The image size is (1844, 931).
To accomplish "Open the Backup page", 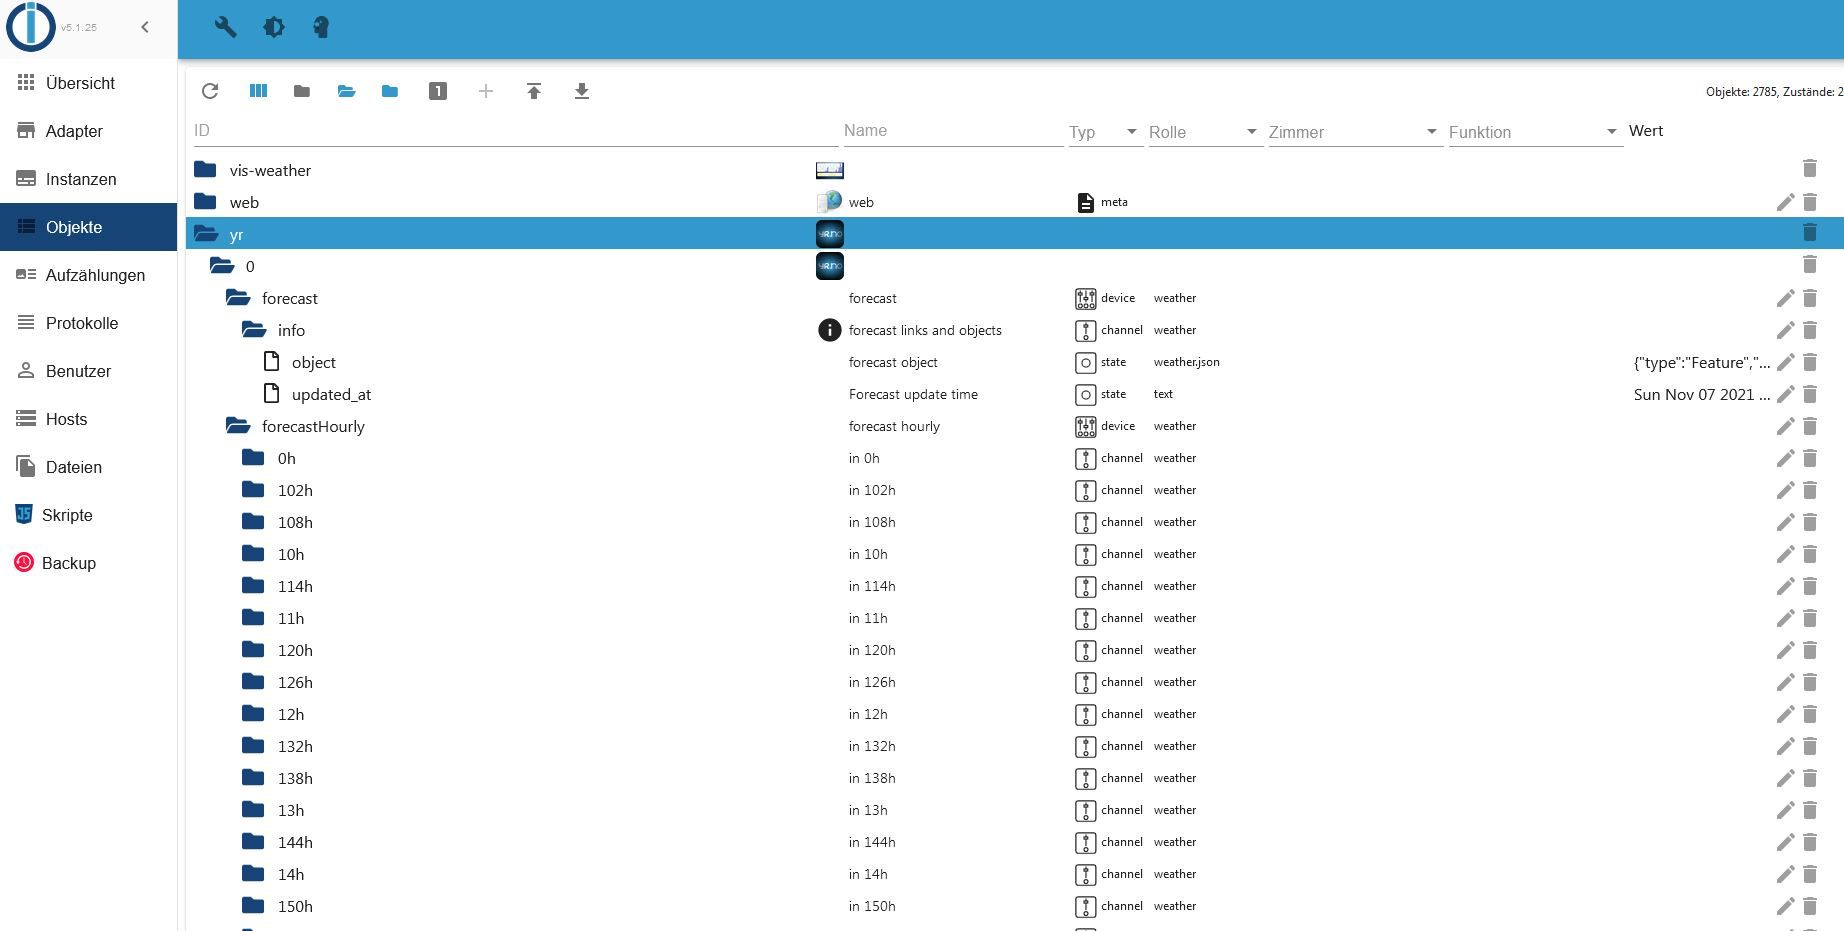I will pyautogui.click(x=88, y=563).
